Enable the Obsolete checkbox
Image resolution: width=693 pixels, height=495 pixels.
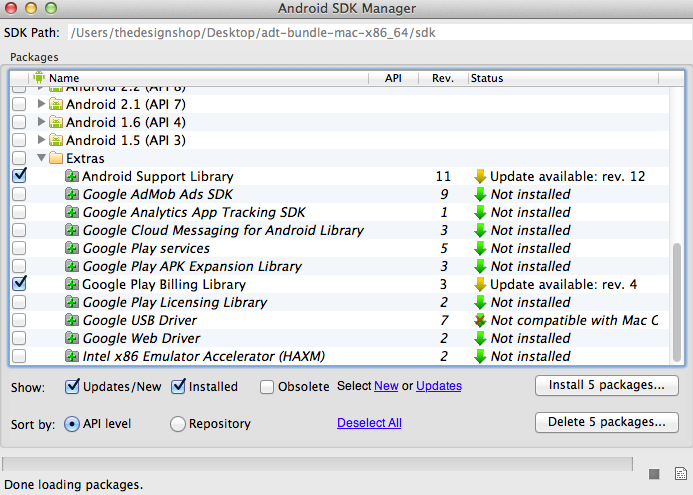pos(267,386)
